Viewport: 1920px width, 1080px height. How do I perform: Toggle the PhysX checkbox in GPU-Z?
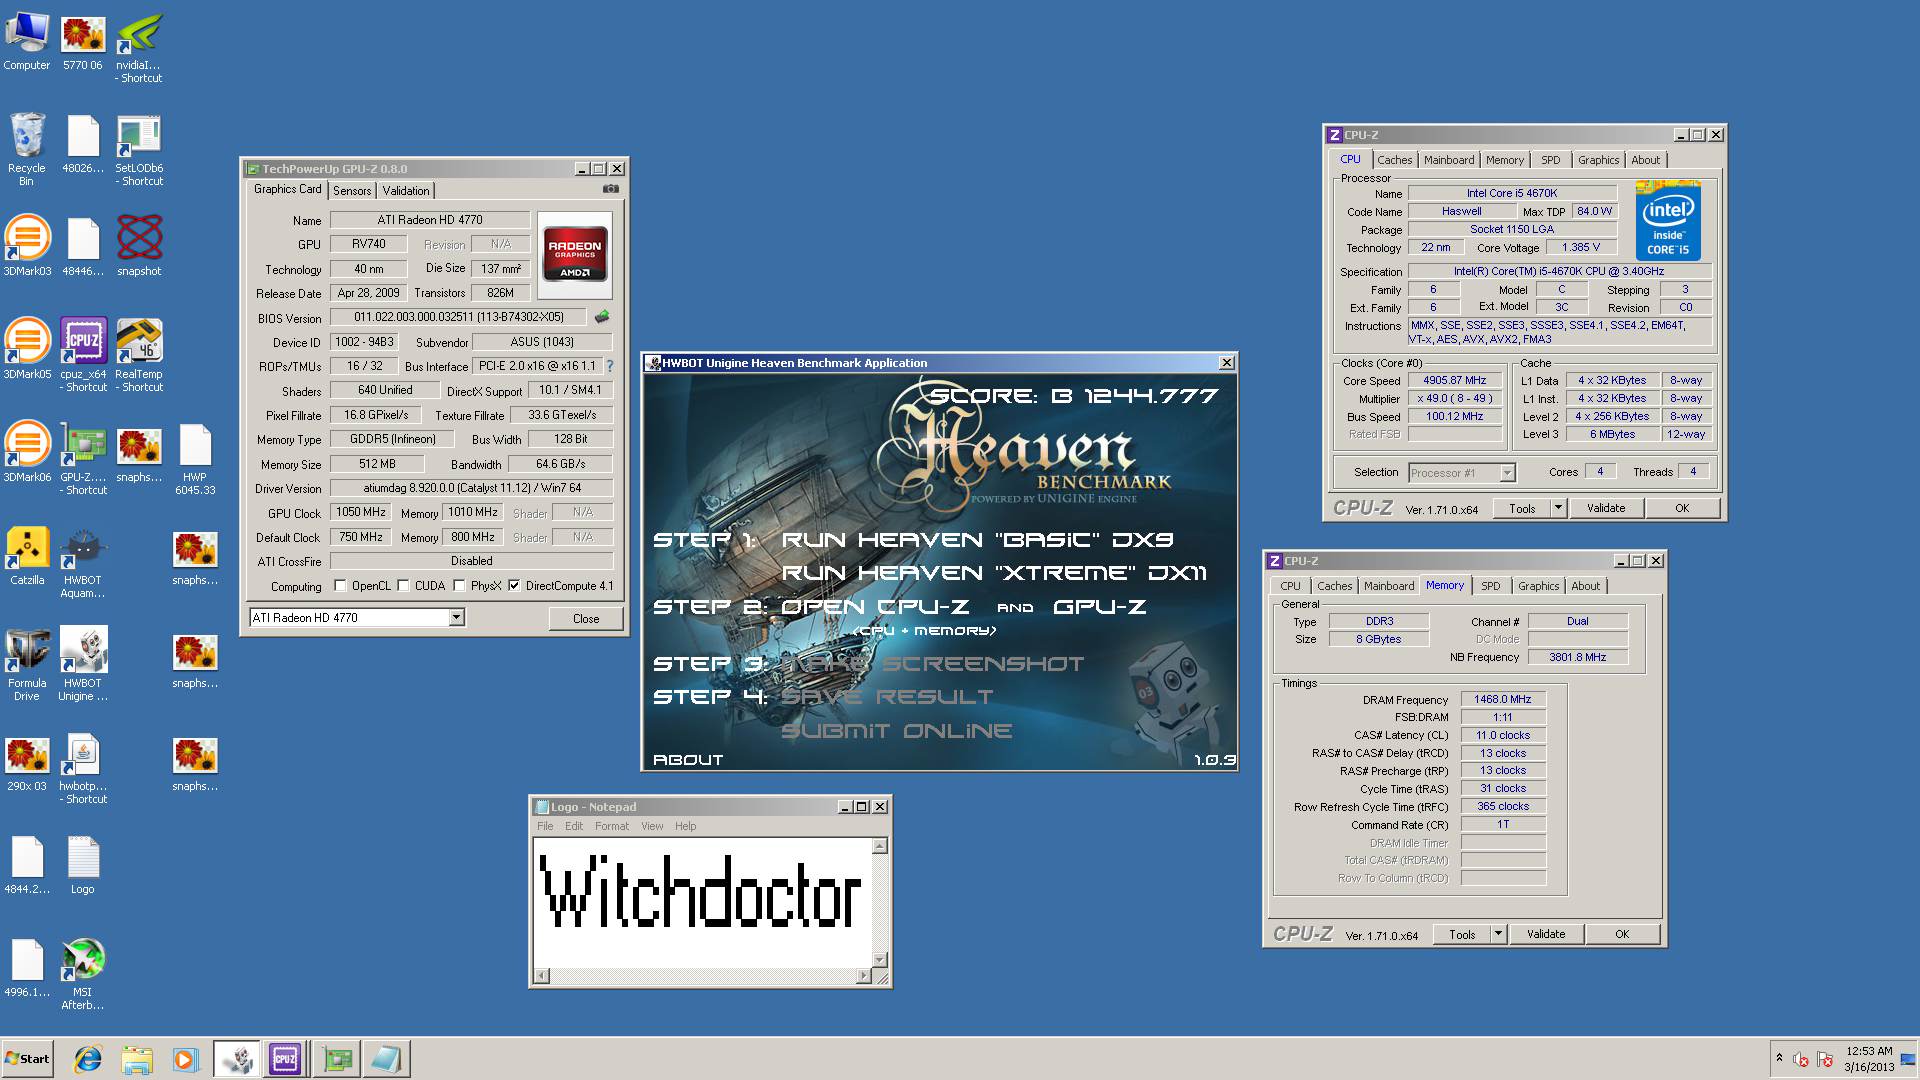tap(460, 586)
